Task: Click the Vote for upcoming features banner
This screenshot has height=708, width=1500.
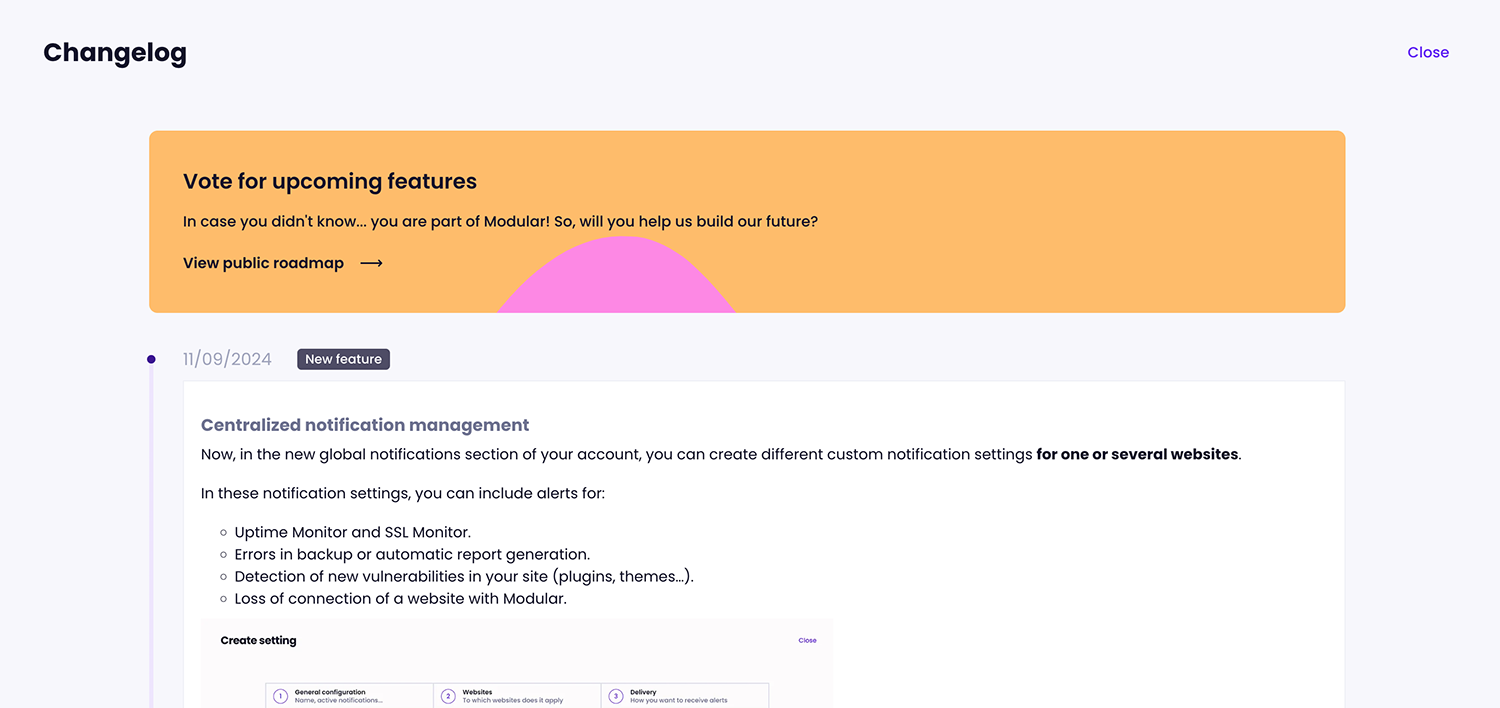Action: pos(747,220)
